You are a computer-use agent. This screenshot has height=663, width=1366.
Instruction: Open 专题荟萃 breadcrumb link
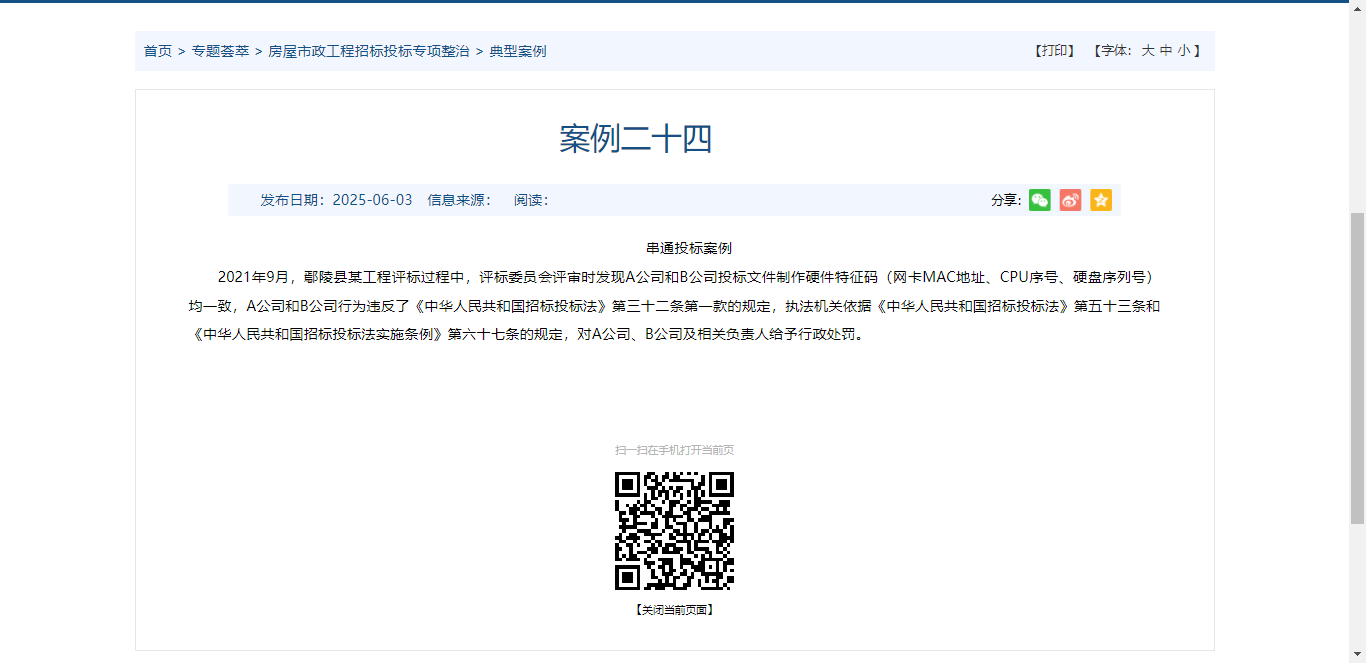(x=220, y=51)
